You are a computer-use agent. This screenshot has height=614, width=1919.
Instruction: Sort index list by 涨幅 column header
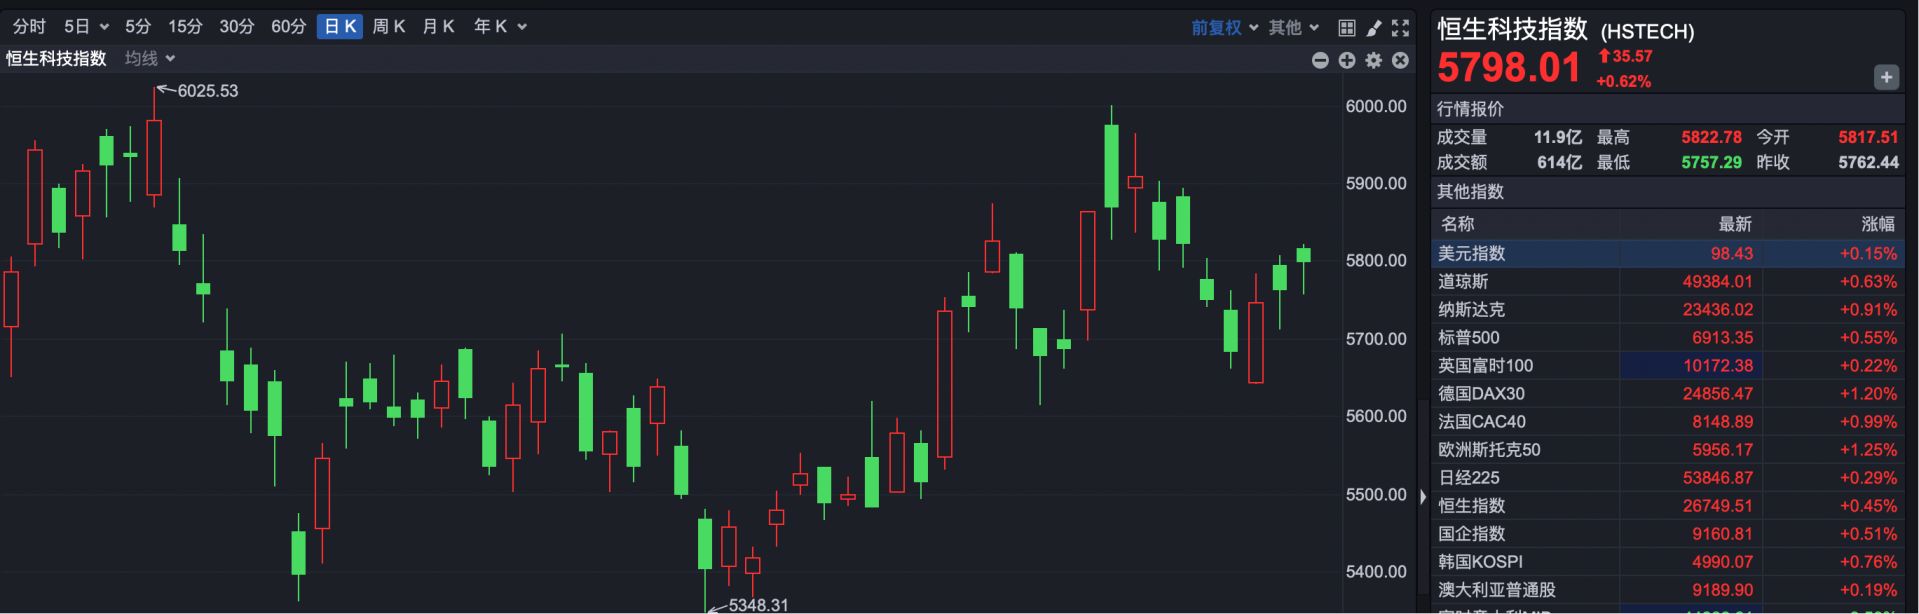1877,224
